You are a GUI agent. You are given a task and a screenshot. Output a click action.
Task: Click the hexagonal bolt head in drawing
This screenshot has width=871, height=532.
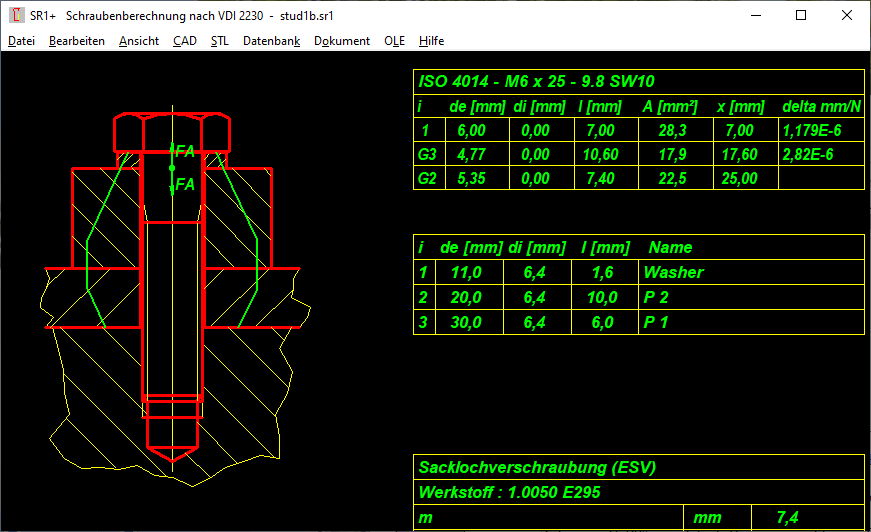pos(173,131)
